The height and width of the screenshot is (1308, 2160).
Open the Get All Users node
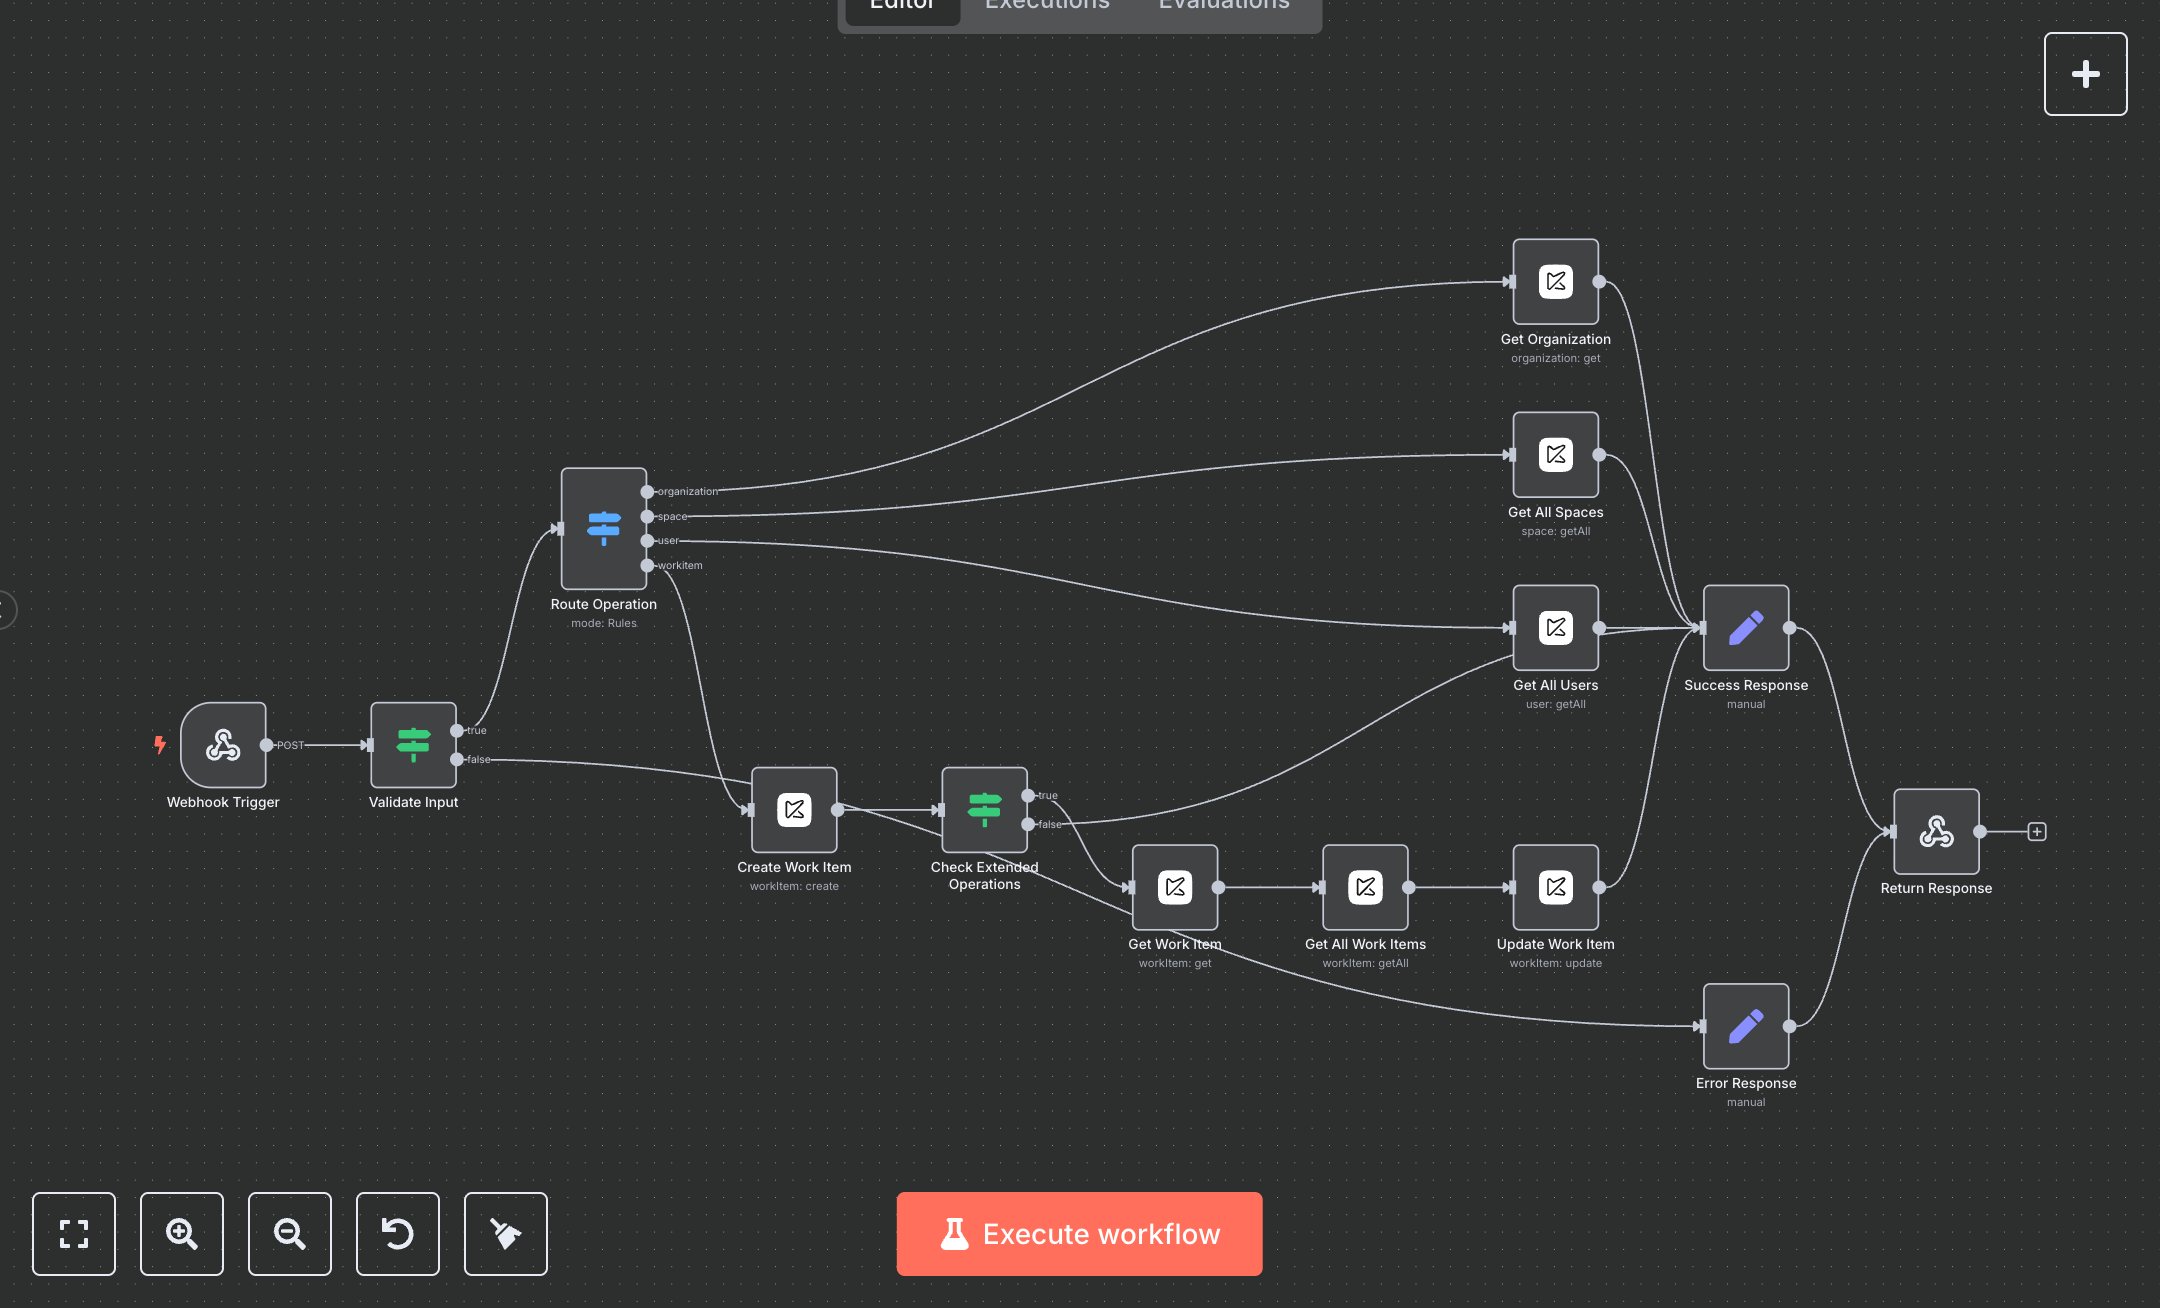click(x=1555, y=628)
